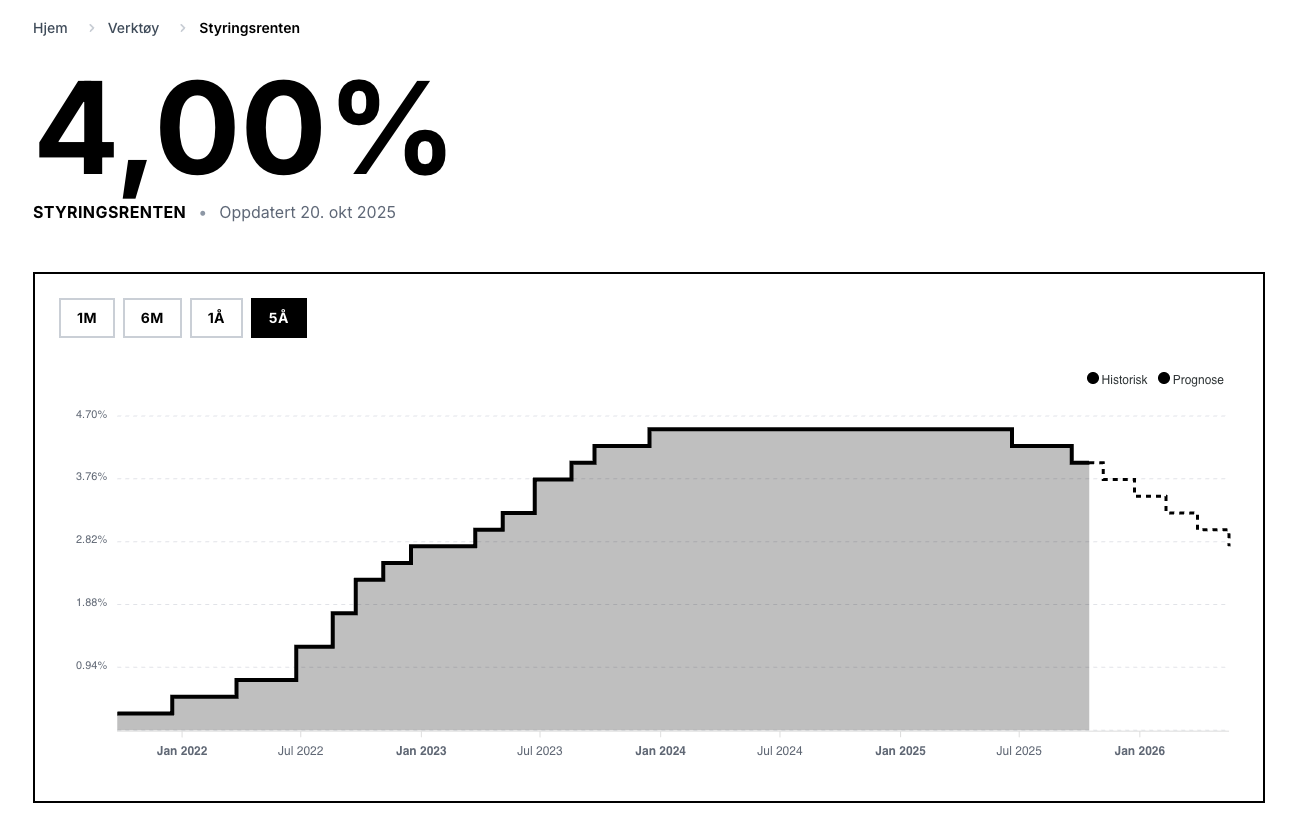Switch chart to 6M range
The width and height of the screenshot is (1309, 821).
pyautogui.click(x=152, y=318)
